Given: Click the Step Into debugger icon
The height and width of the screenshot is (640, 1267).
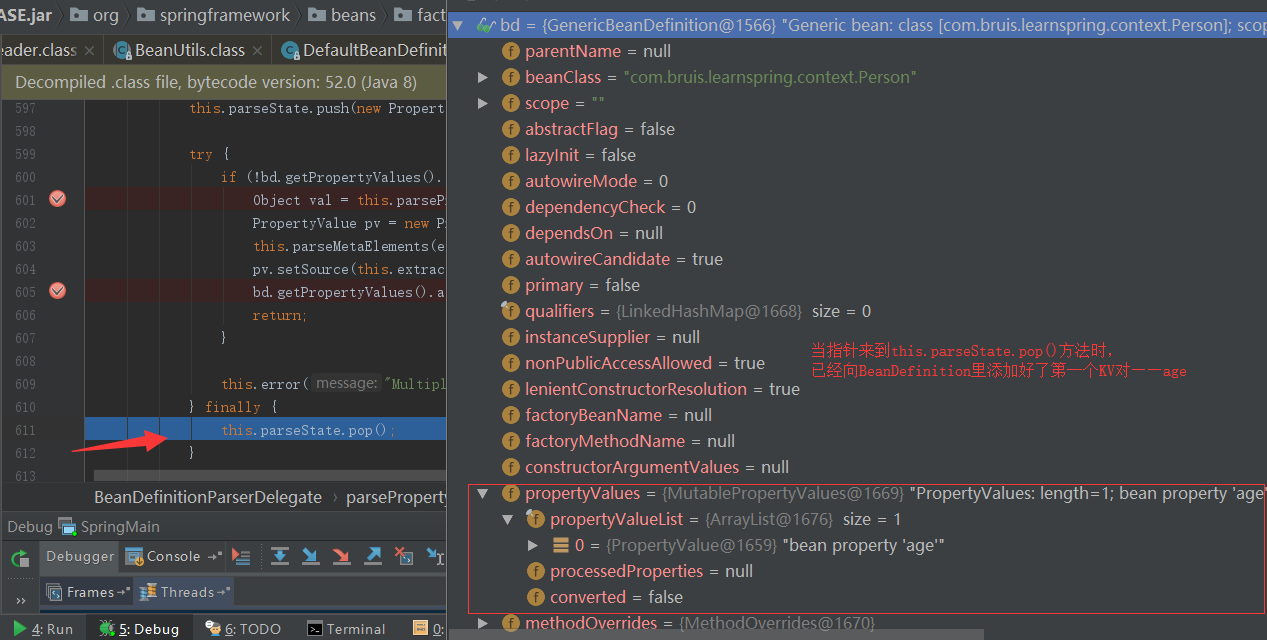Looking at the screenshot, I should coord(311,556).
